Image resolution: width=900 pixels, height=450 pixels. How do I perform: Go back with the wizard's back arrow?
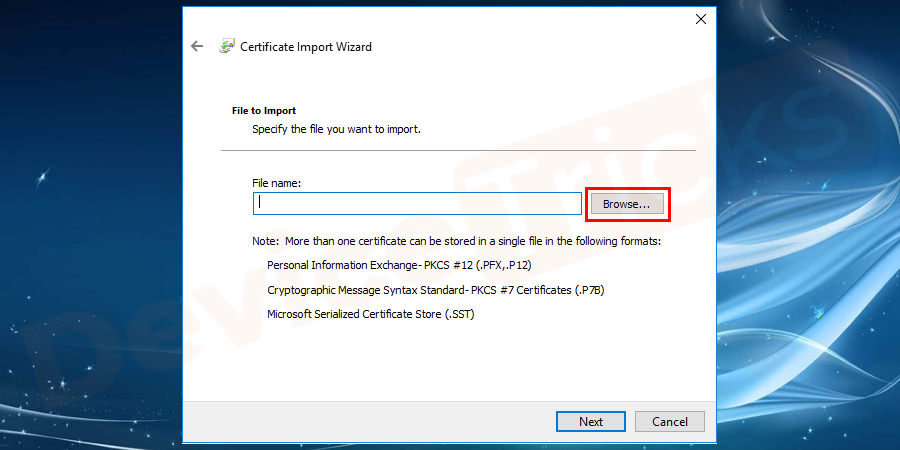click(x=197, y=46)
